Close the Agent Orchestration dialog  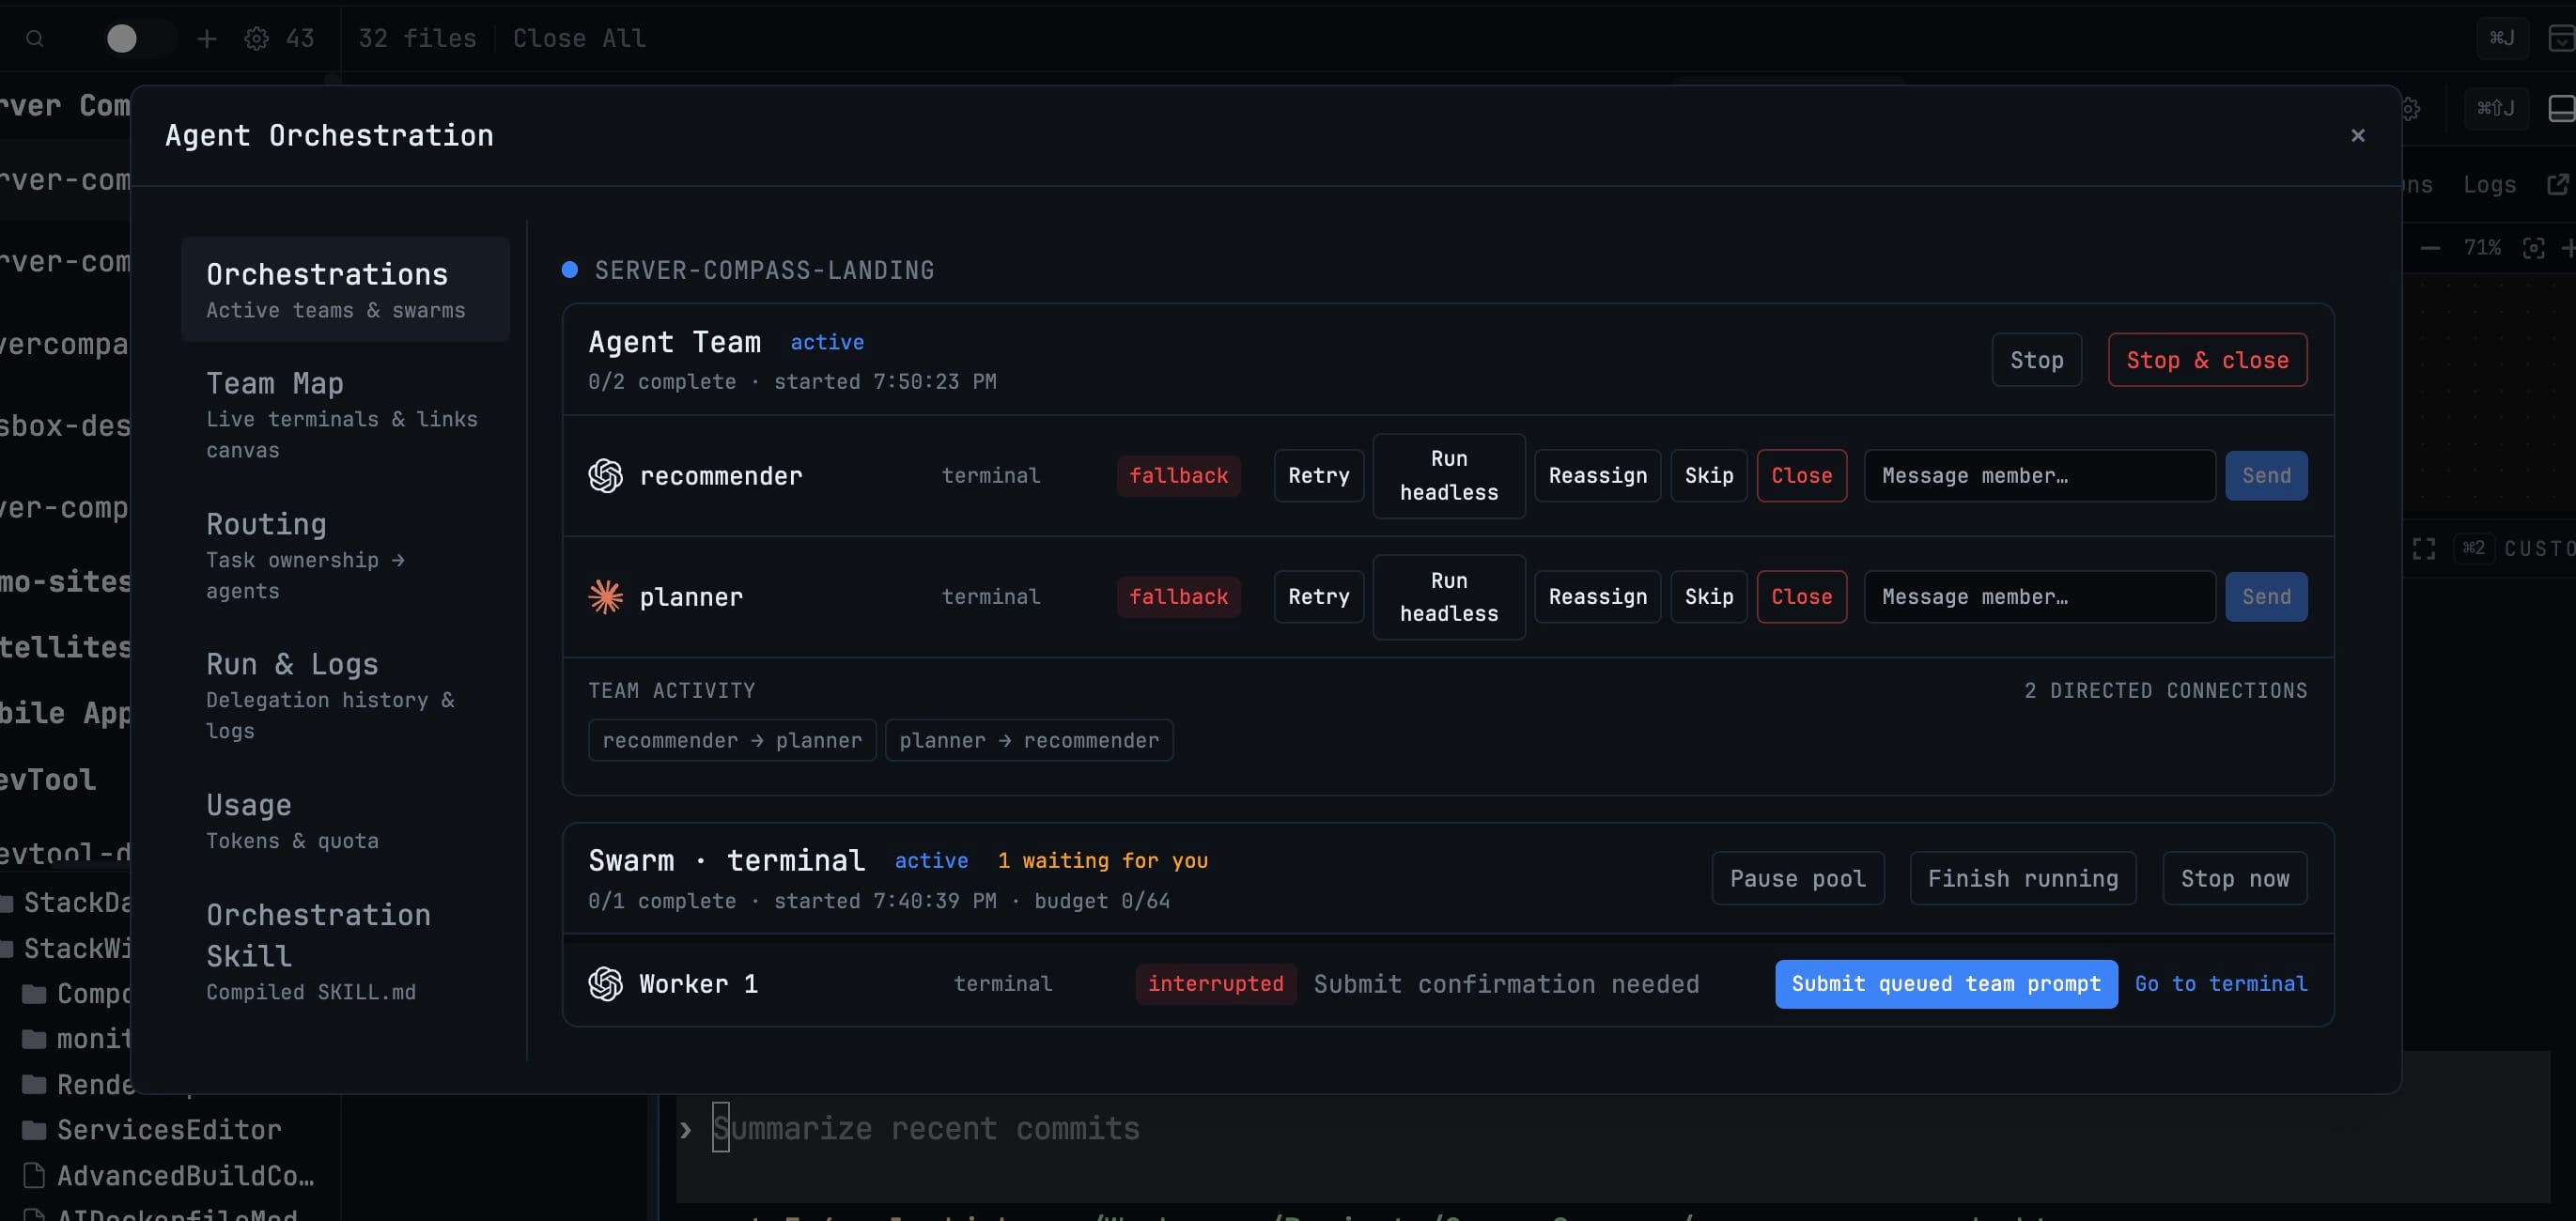(2357, 135)
